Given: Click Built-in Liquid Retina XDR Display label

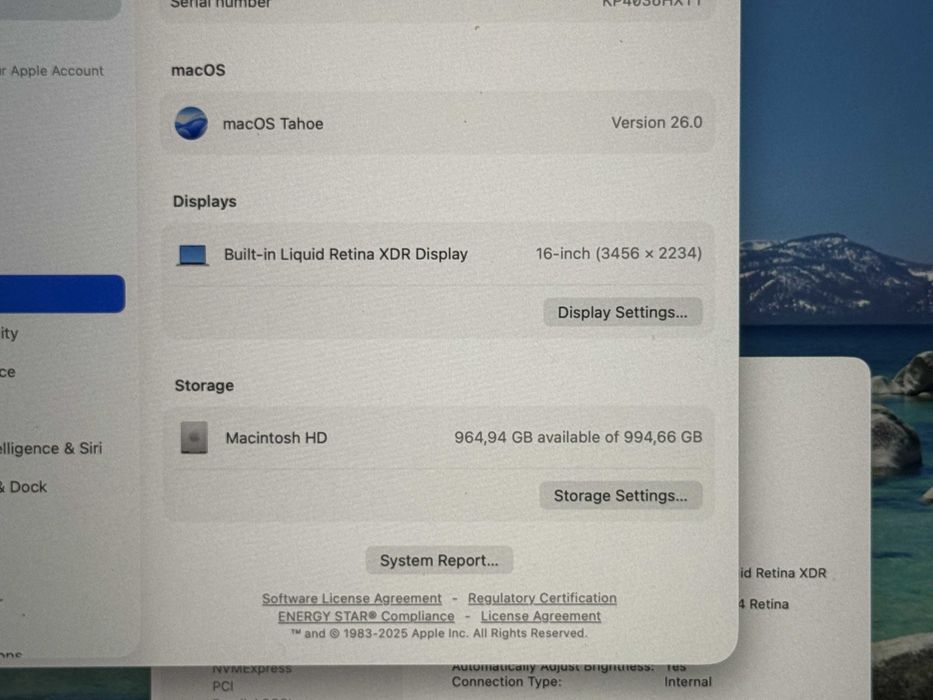Looking at the screenshot, I should point(346,254).
